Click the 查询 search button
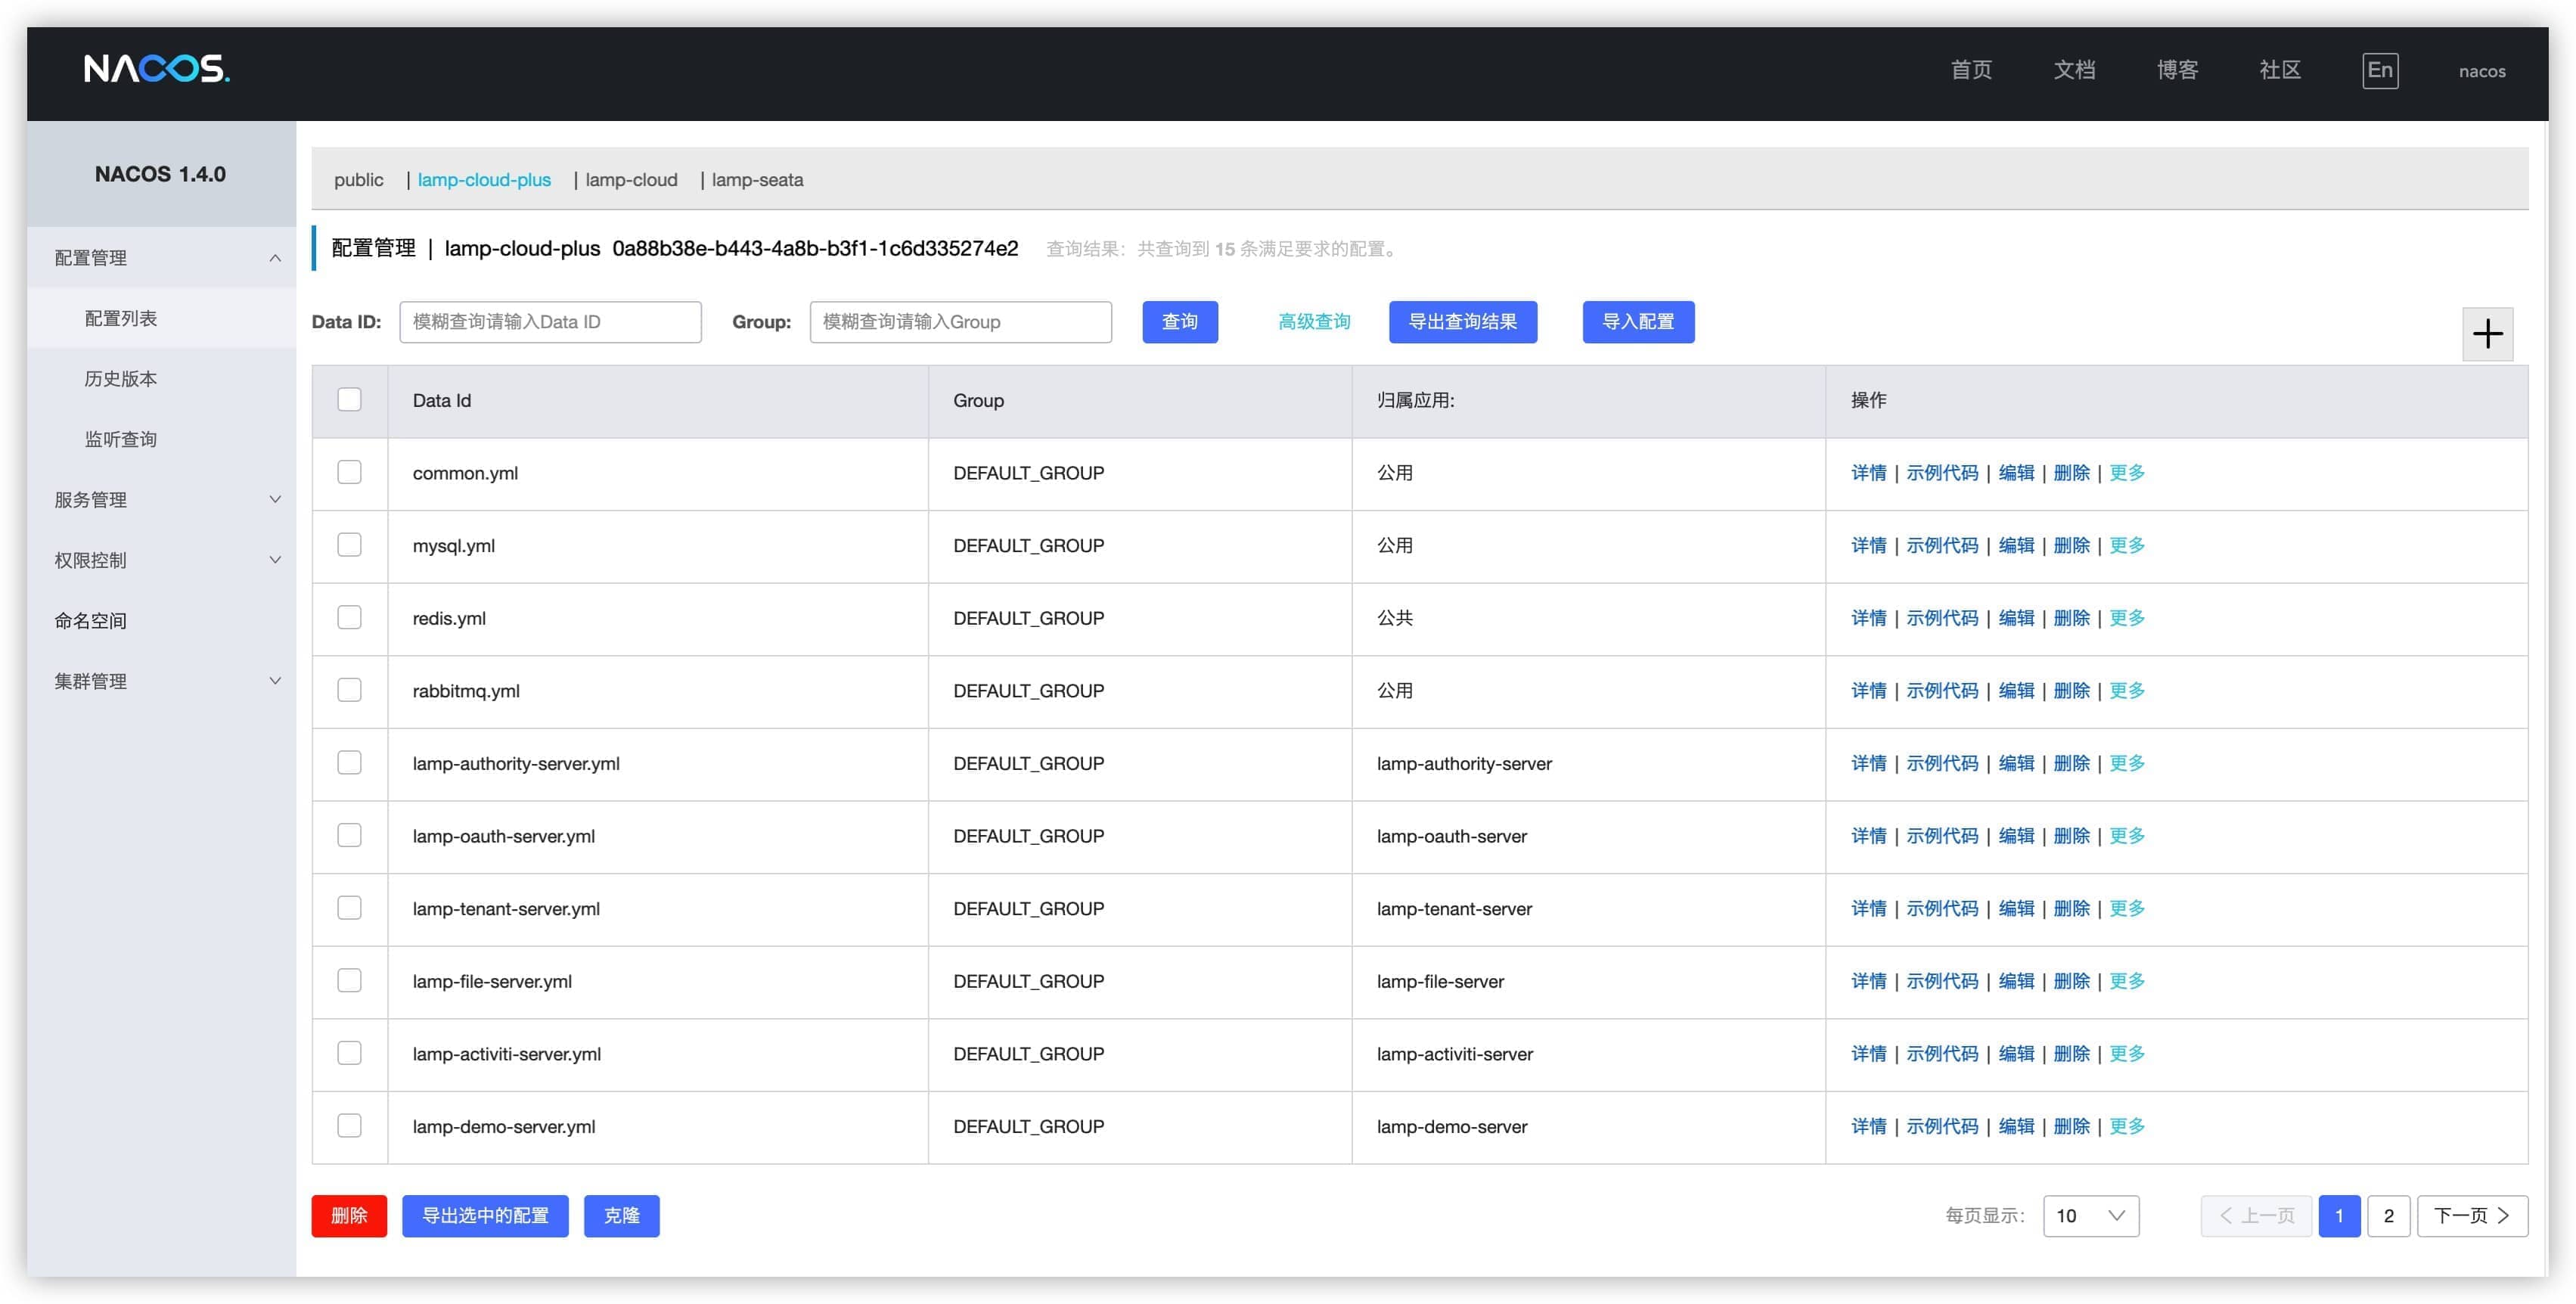Screen dimensions: 2576x1304 point(1180,321)
